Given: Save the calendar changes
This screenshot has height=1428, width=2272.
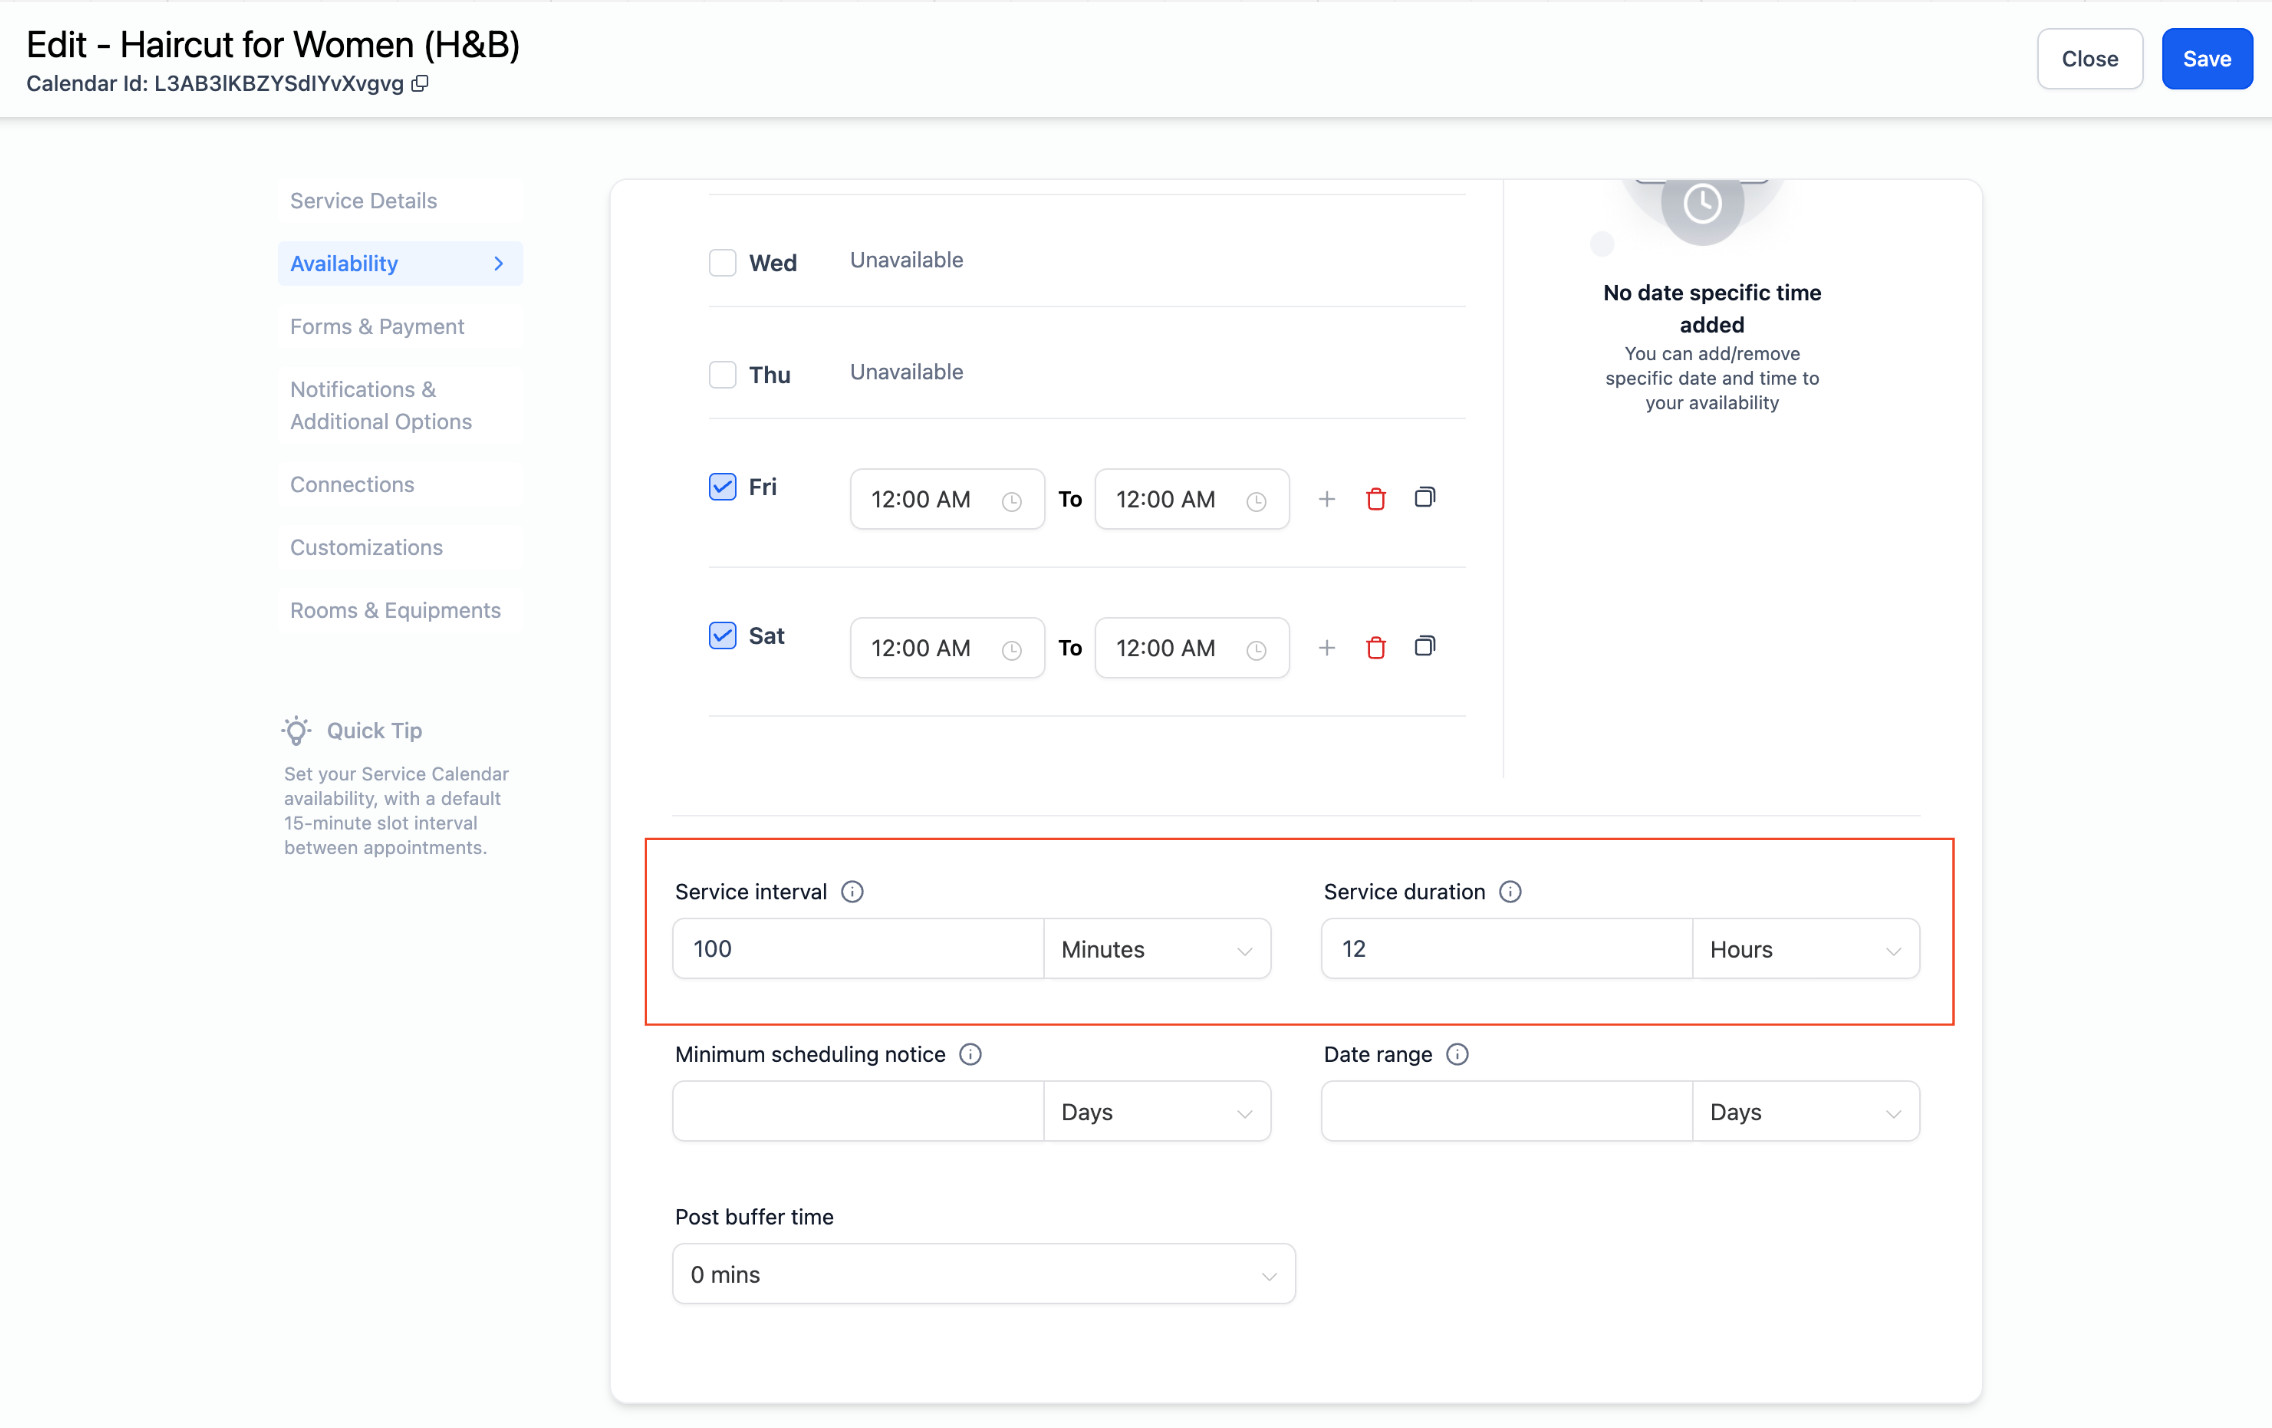Looking at the screenshot, I should tap(2207, 59).
